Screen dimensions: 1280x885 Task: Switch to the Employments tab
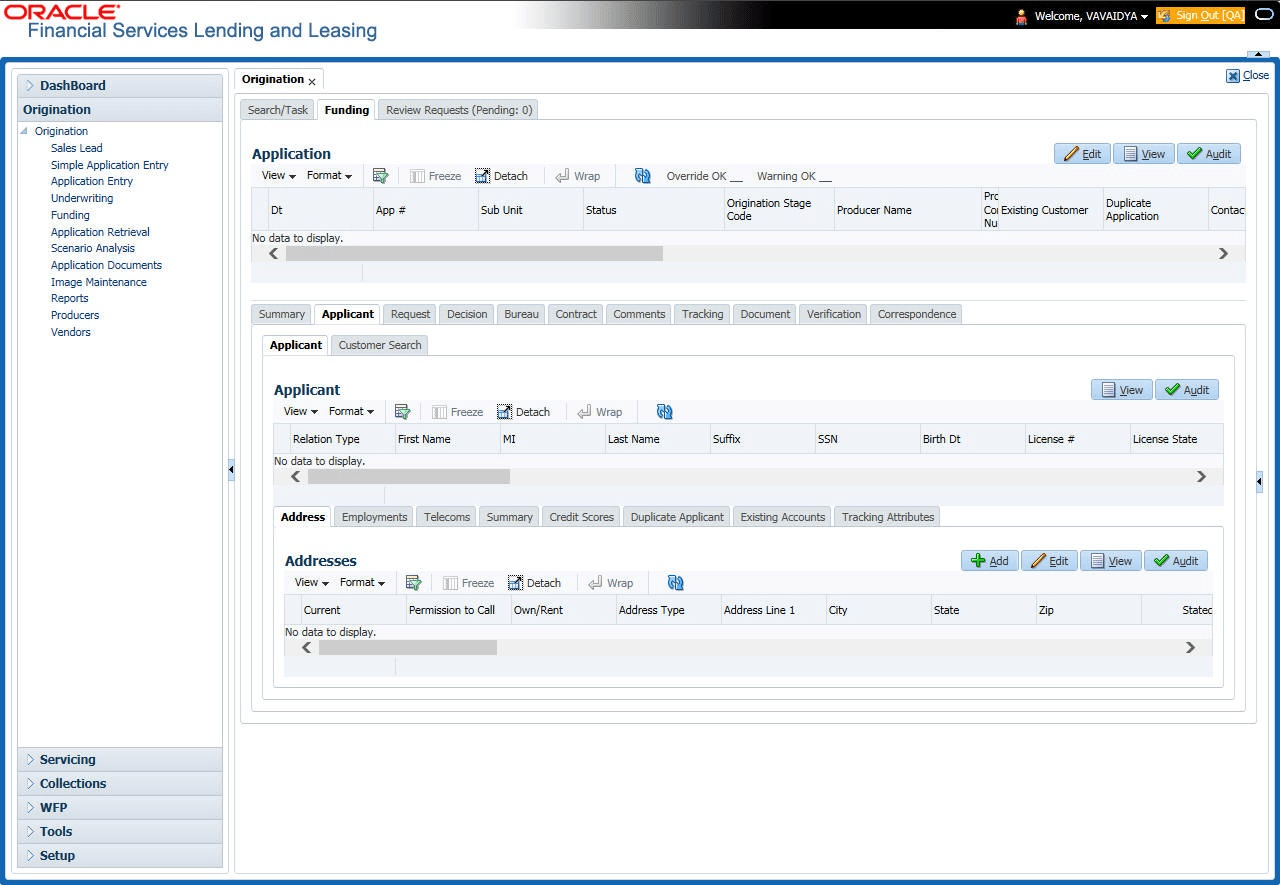click(x=374, y=517)
